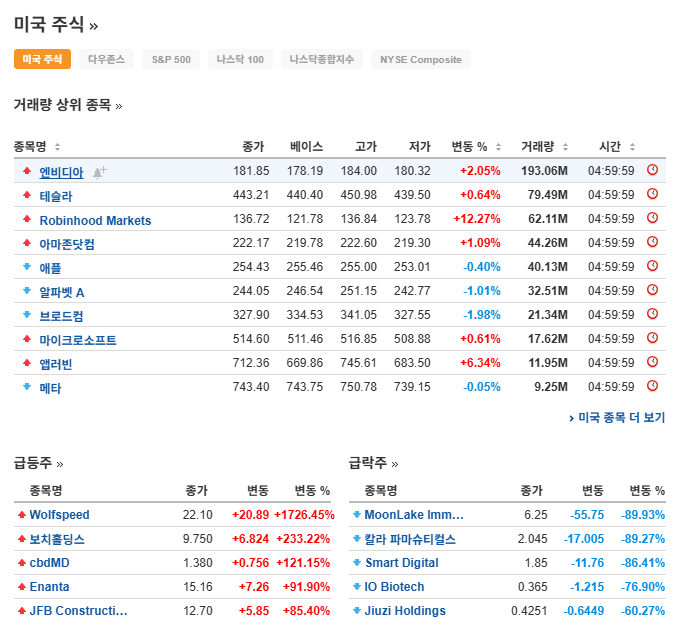
Task: Open the 급등주 » heading link
Action: coord(38,463)
